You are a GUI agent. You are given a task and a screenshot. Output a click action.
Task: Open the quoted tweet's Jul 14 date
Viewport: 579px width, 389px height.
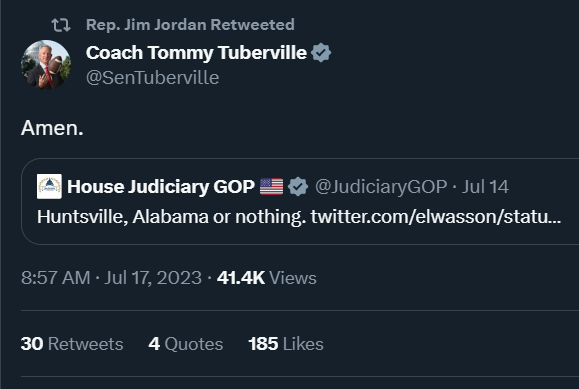tap(485, 187)
